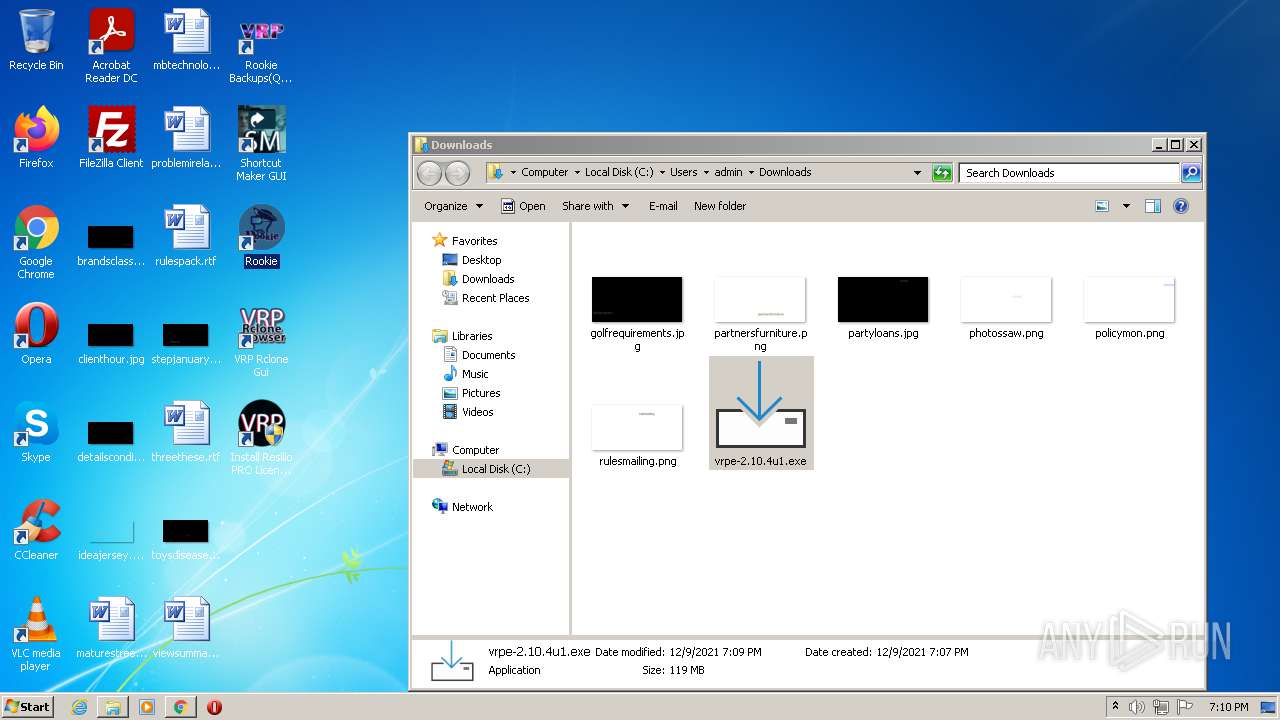Open Internet Explorer from the taskbar
Image resolution: width=1280 pixels, height=720 pixels.
(x=79, y=707)
